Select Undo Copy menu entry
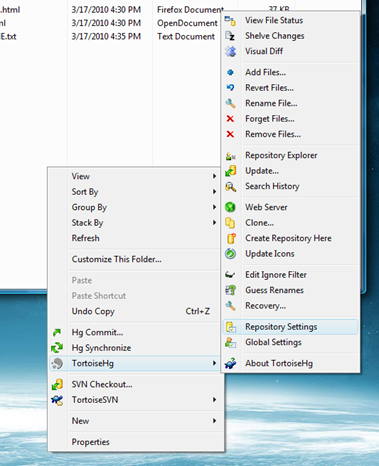The height and width of the screenshot is (466, 379). tap(136, 311)
